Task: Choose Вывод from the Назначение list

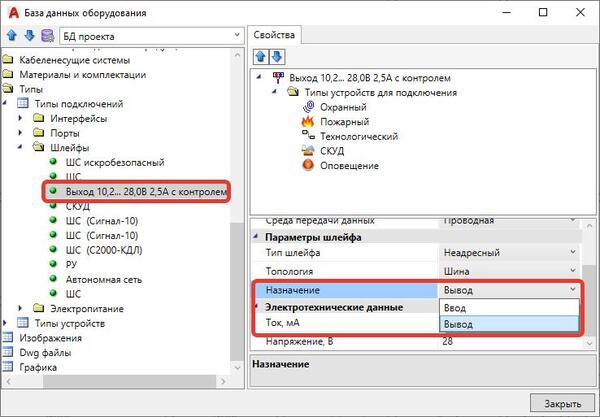Action: pos(508,325)
